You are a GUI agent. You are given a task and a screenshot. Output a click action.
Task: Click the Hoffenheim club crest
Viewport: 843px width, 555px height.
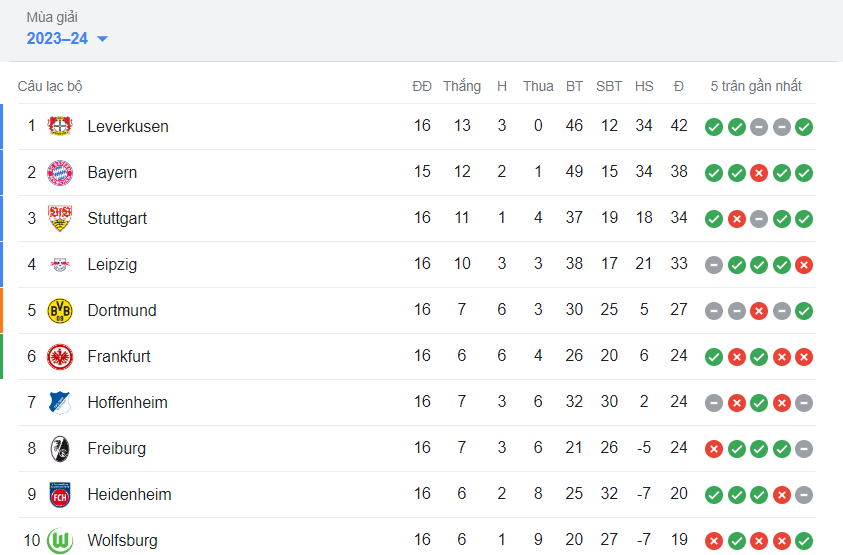[60, 402]
